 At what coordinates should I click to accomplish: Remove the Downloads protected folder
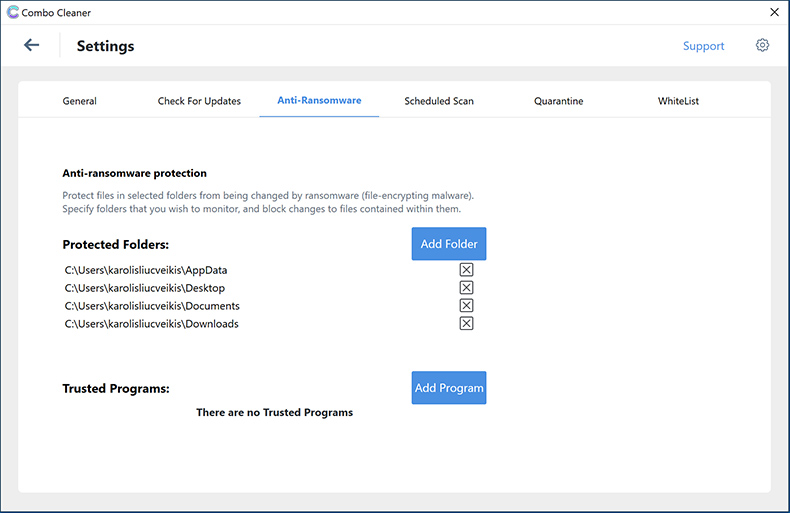coord(466,324)
